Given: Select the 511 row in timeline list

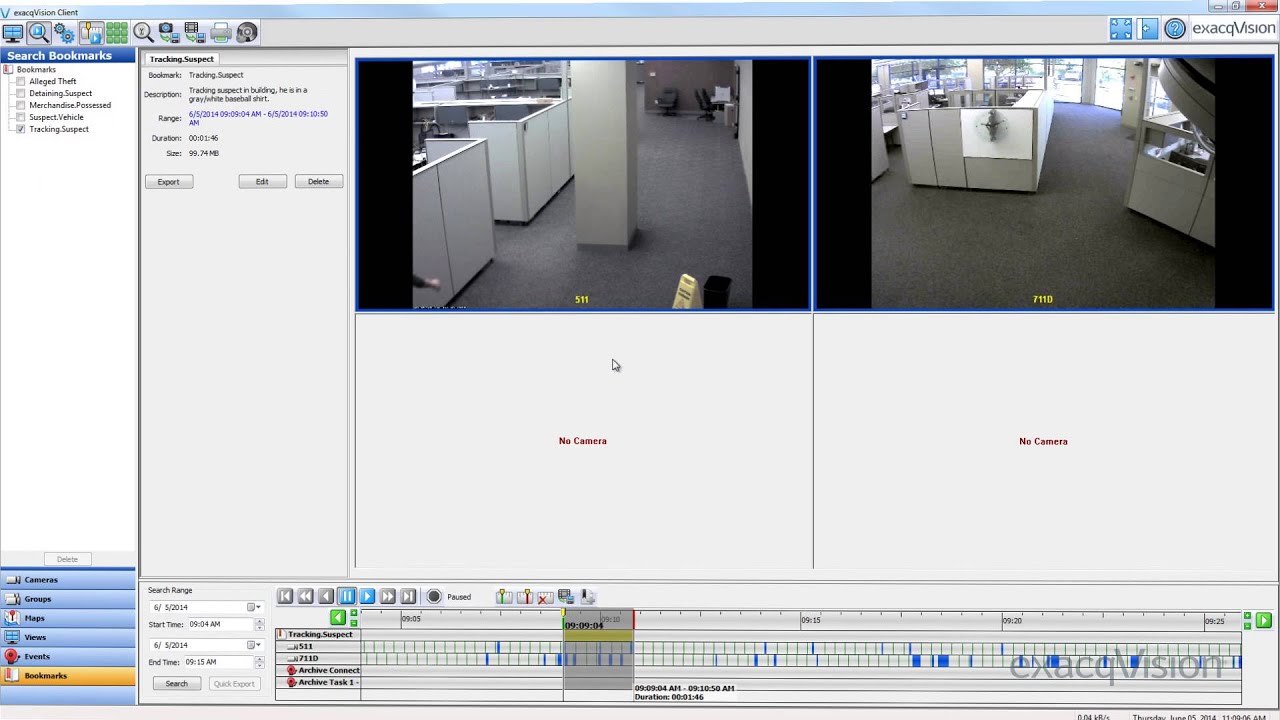Looking at the screenshot, I should tap(319, 646).
